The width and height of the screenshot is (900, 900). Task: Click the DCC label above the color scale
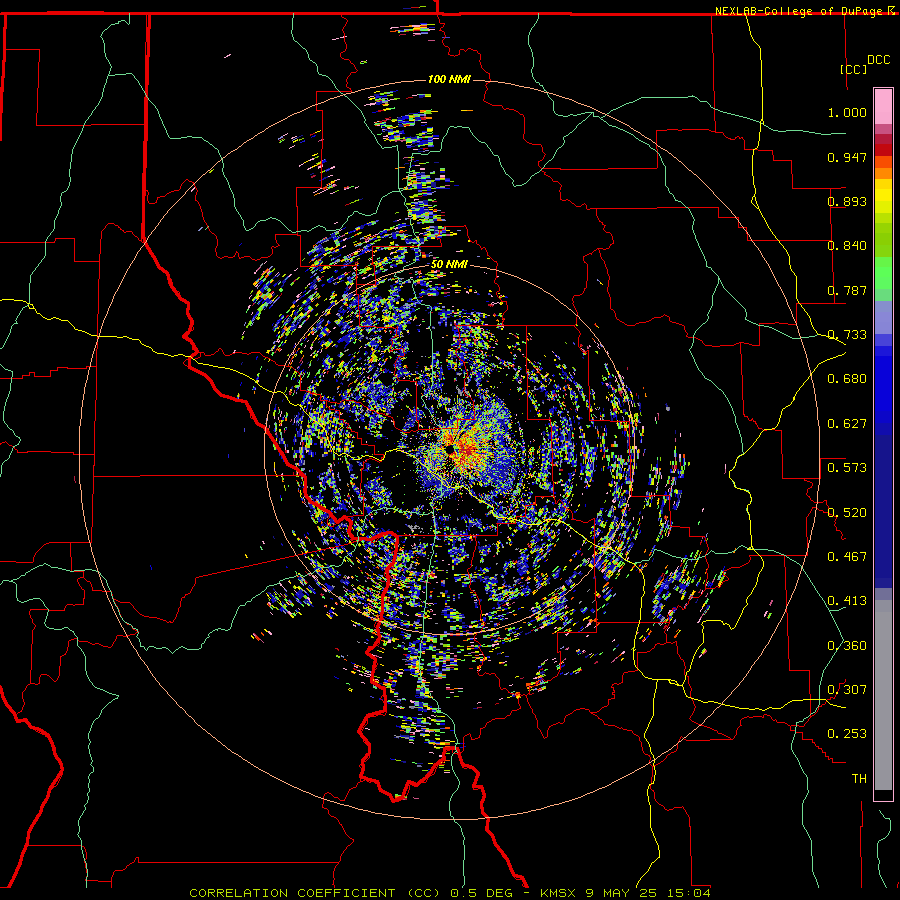click(x=878, y=60)
